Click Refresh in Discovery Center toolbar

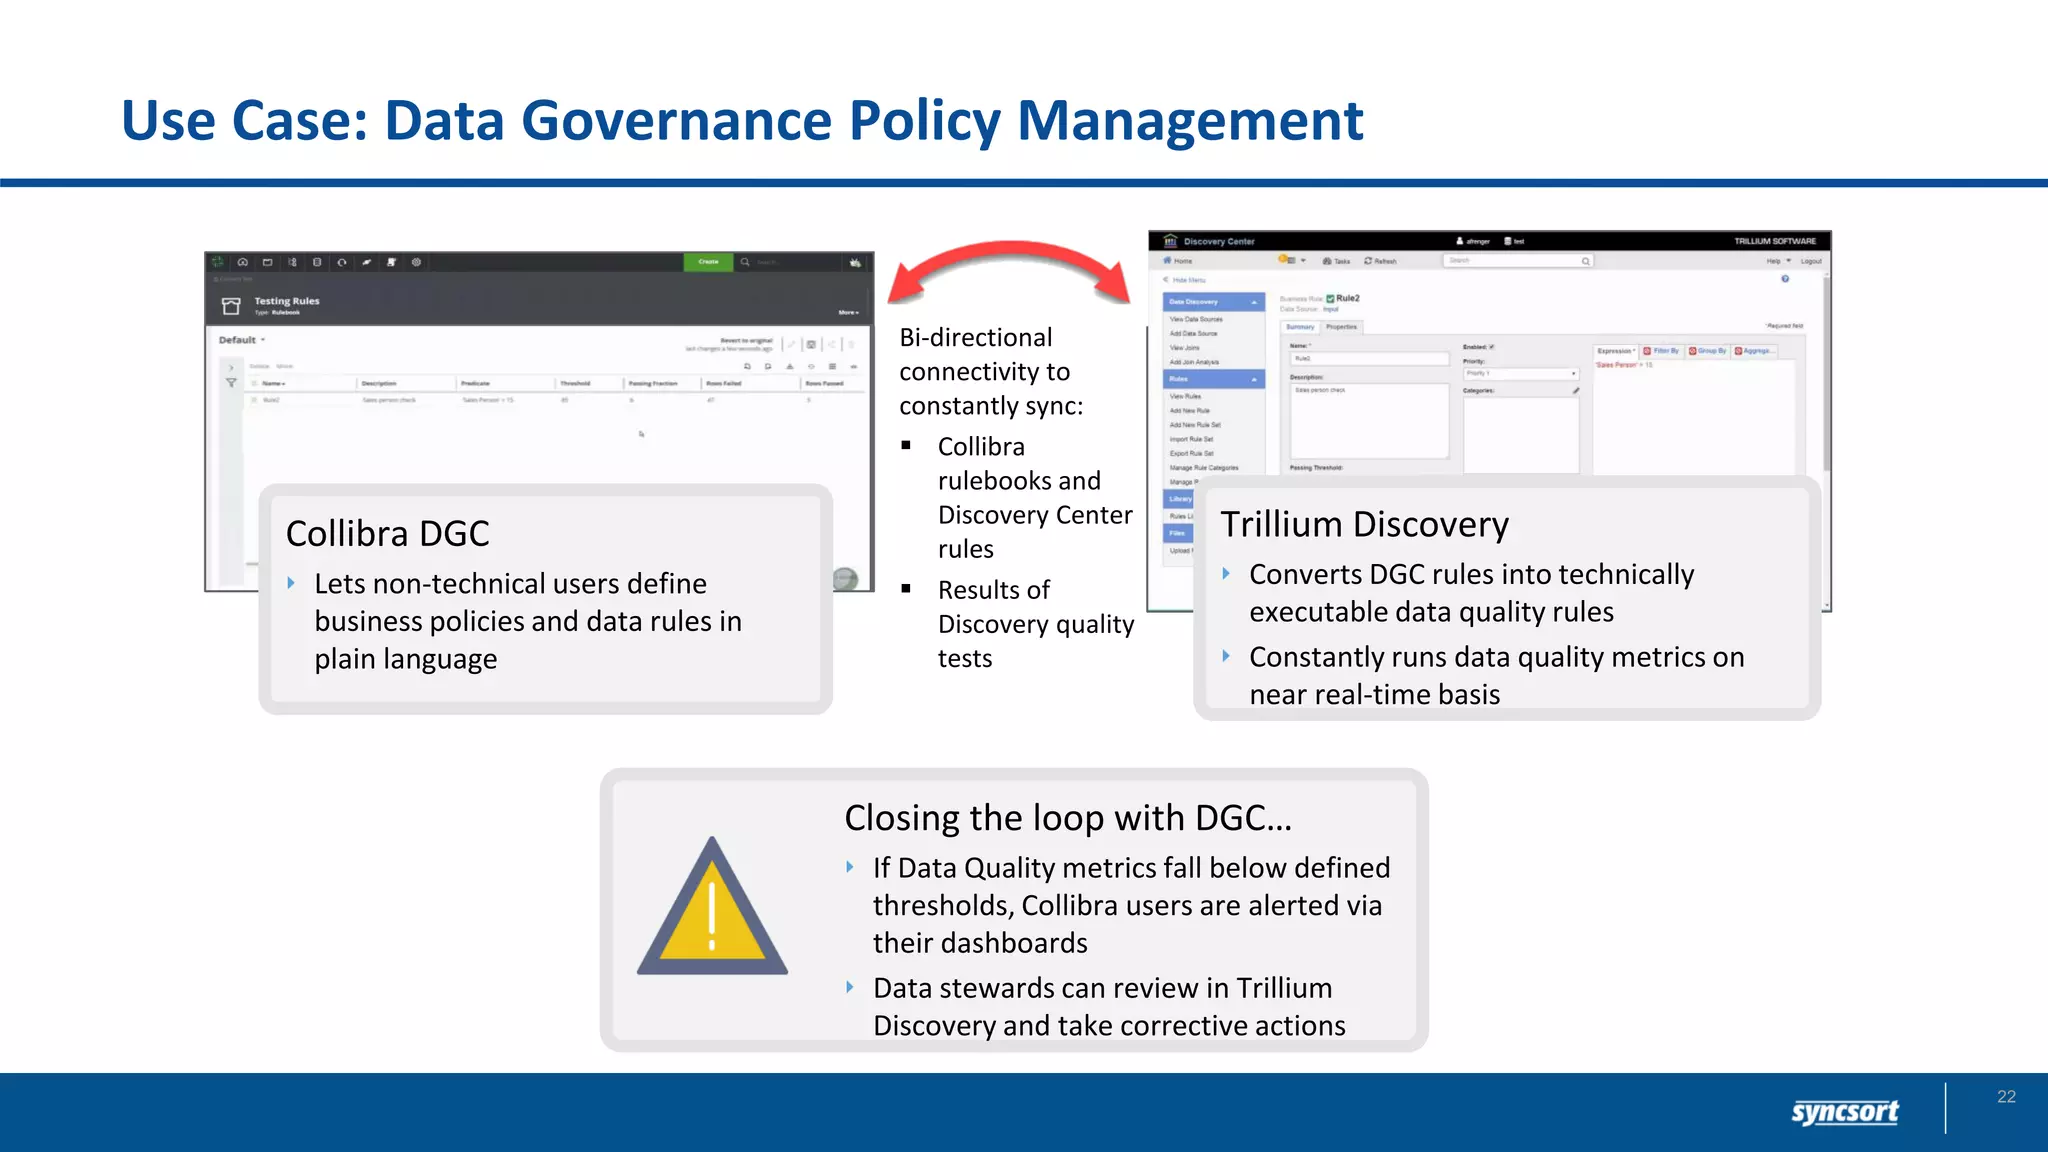coord(1380,261)
